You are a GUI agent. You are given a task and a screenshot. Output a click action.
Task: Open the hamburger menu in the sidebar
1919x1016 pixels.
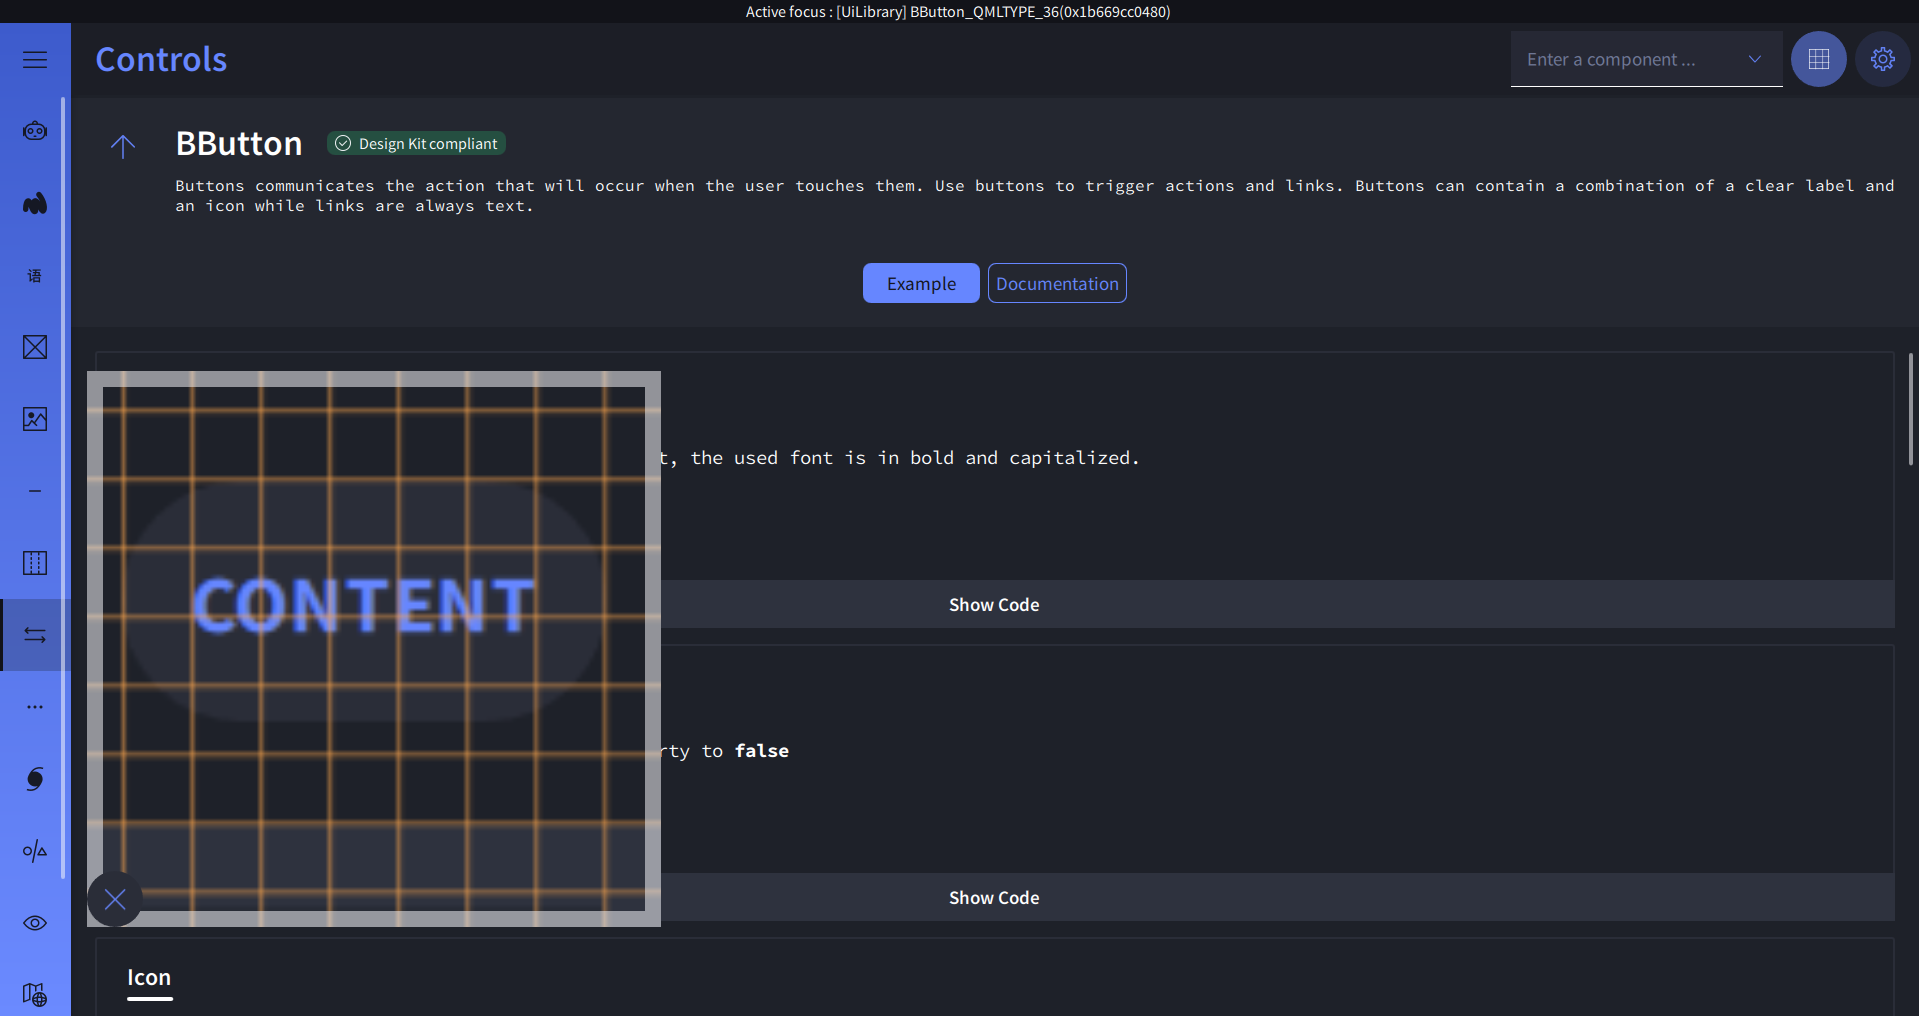35,59
